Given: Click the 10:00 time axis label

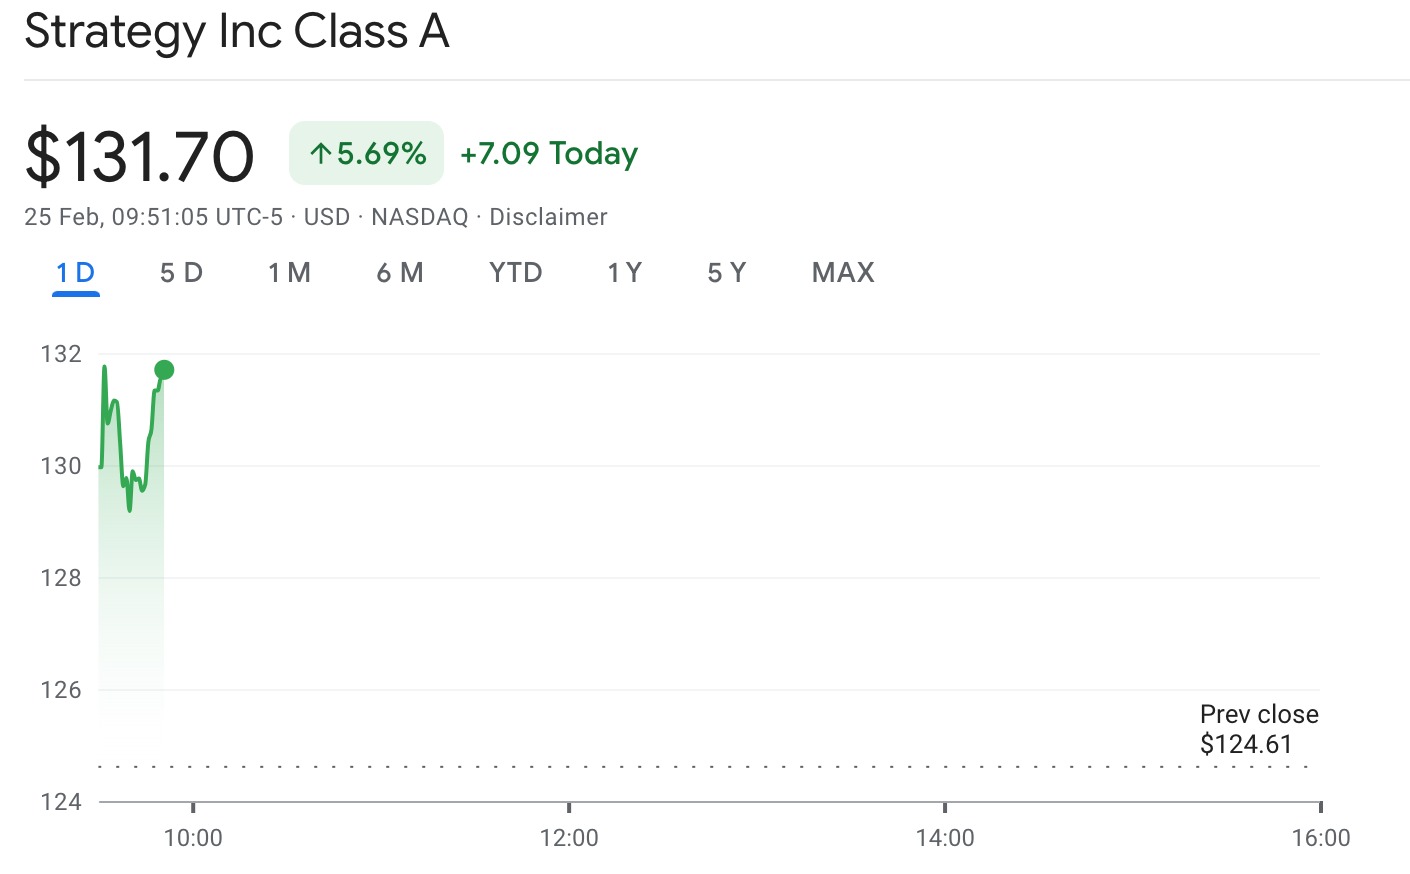Looking at the screenshot, I should (193, 838).
